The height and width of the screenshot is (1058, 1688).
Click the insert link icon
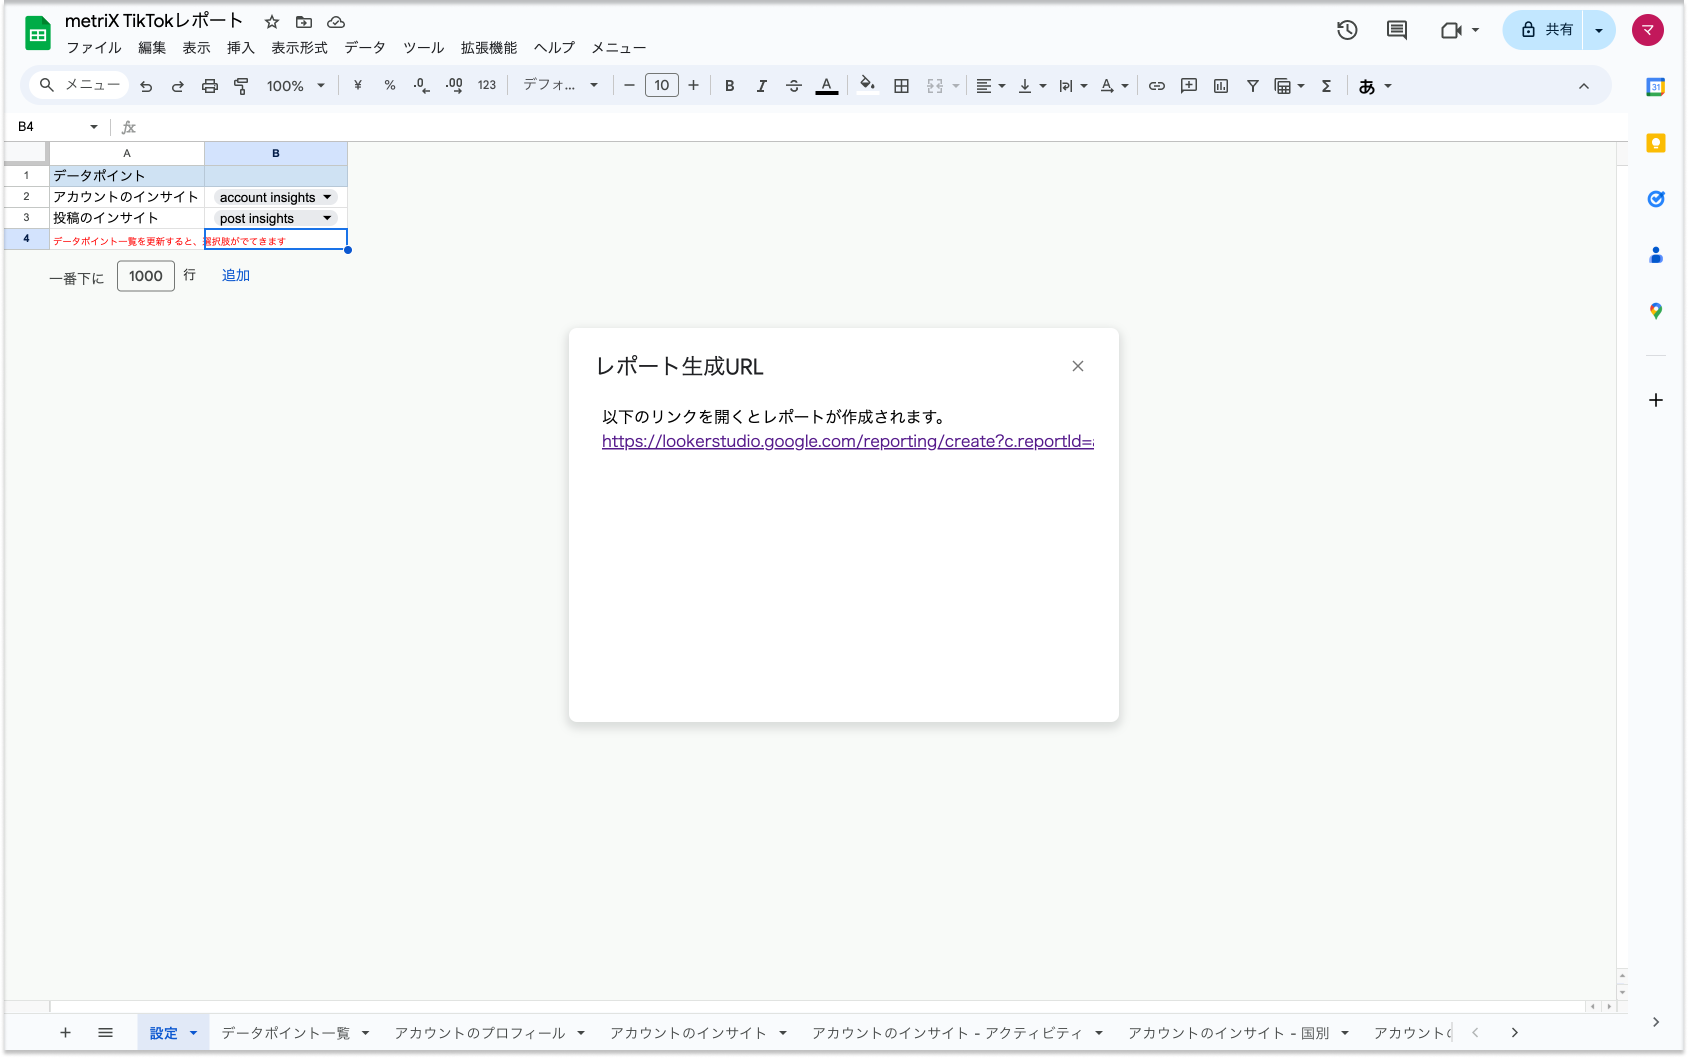tap(1157, 86)
